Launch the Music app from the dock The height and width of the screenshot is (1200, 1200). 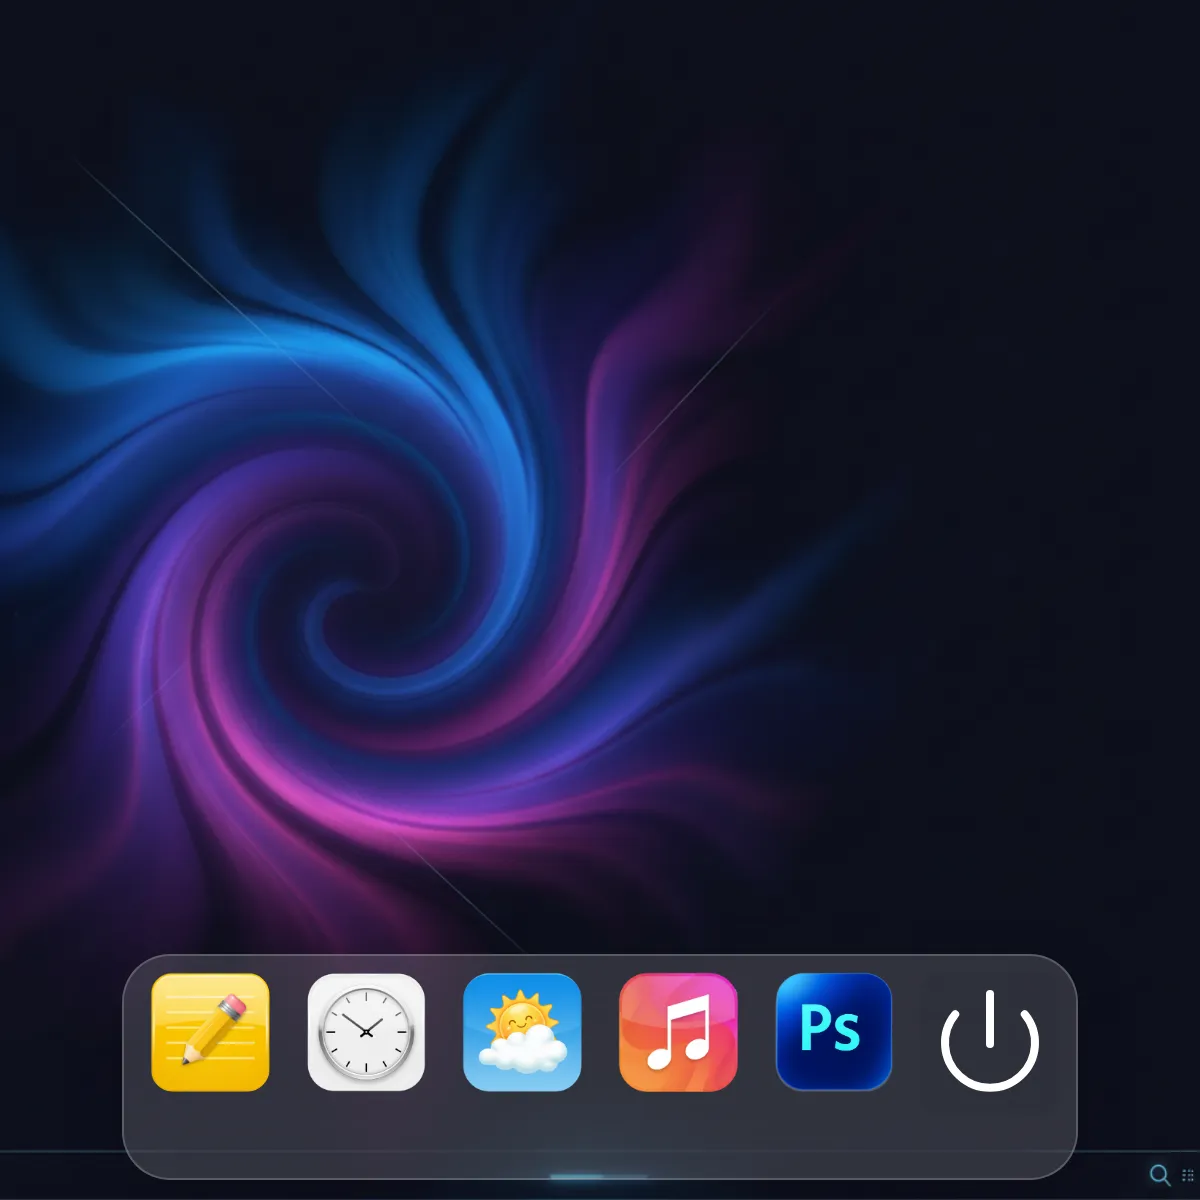[x=678, y=1032]
